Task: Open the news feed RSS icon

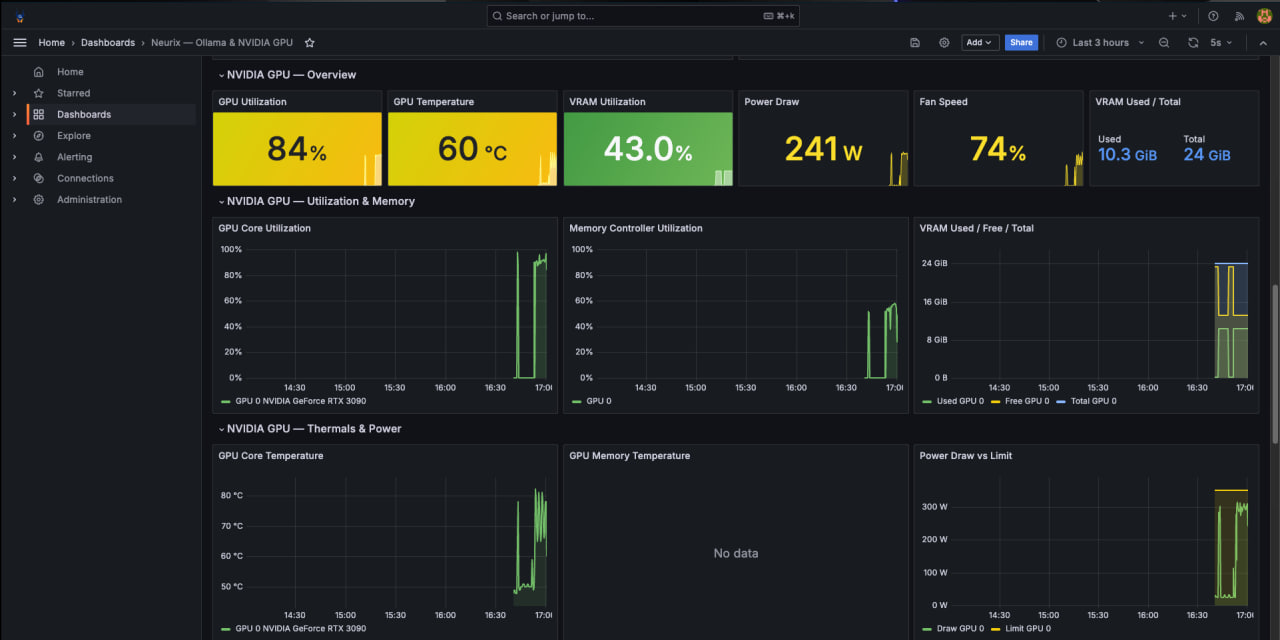Action: [x=1239, y=16]
